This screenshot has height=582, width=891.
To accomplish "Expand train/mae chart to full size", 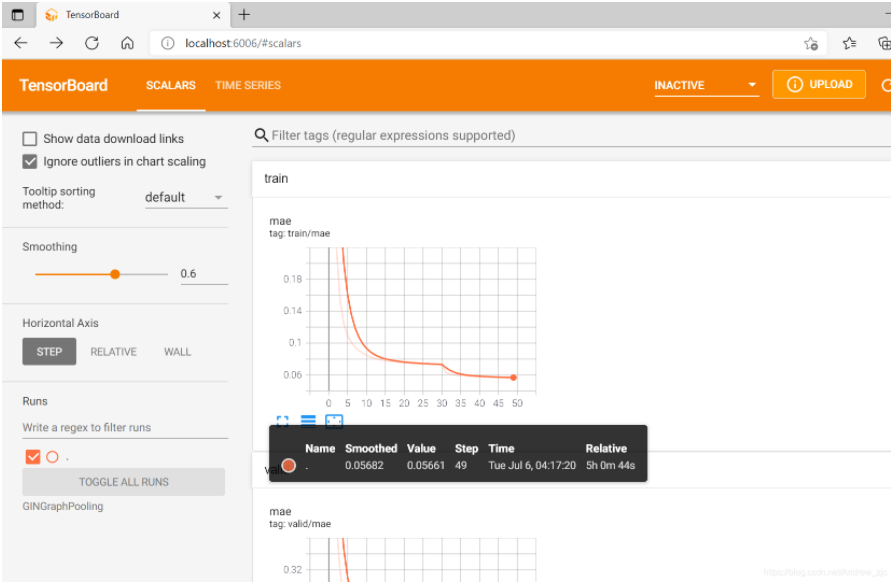I will [x=282, y=421].
